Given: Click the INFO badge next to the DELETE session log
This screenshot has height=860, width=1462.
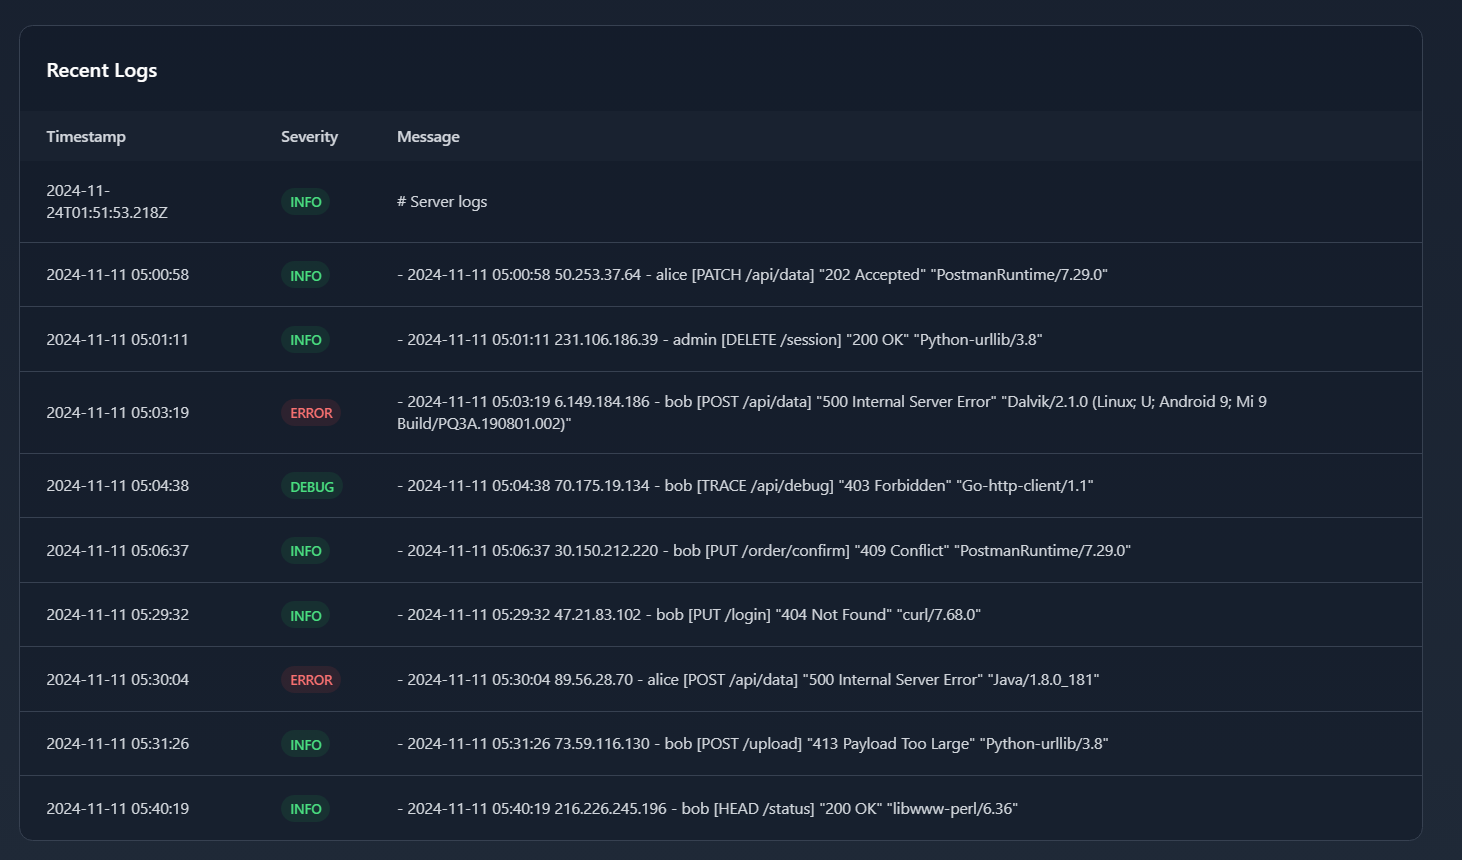Looking at the screenshot, I should coord(305,339).
